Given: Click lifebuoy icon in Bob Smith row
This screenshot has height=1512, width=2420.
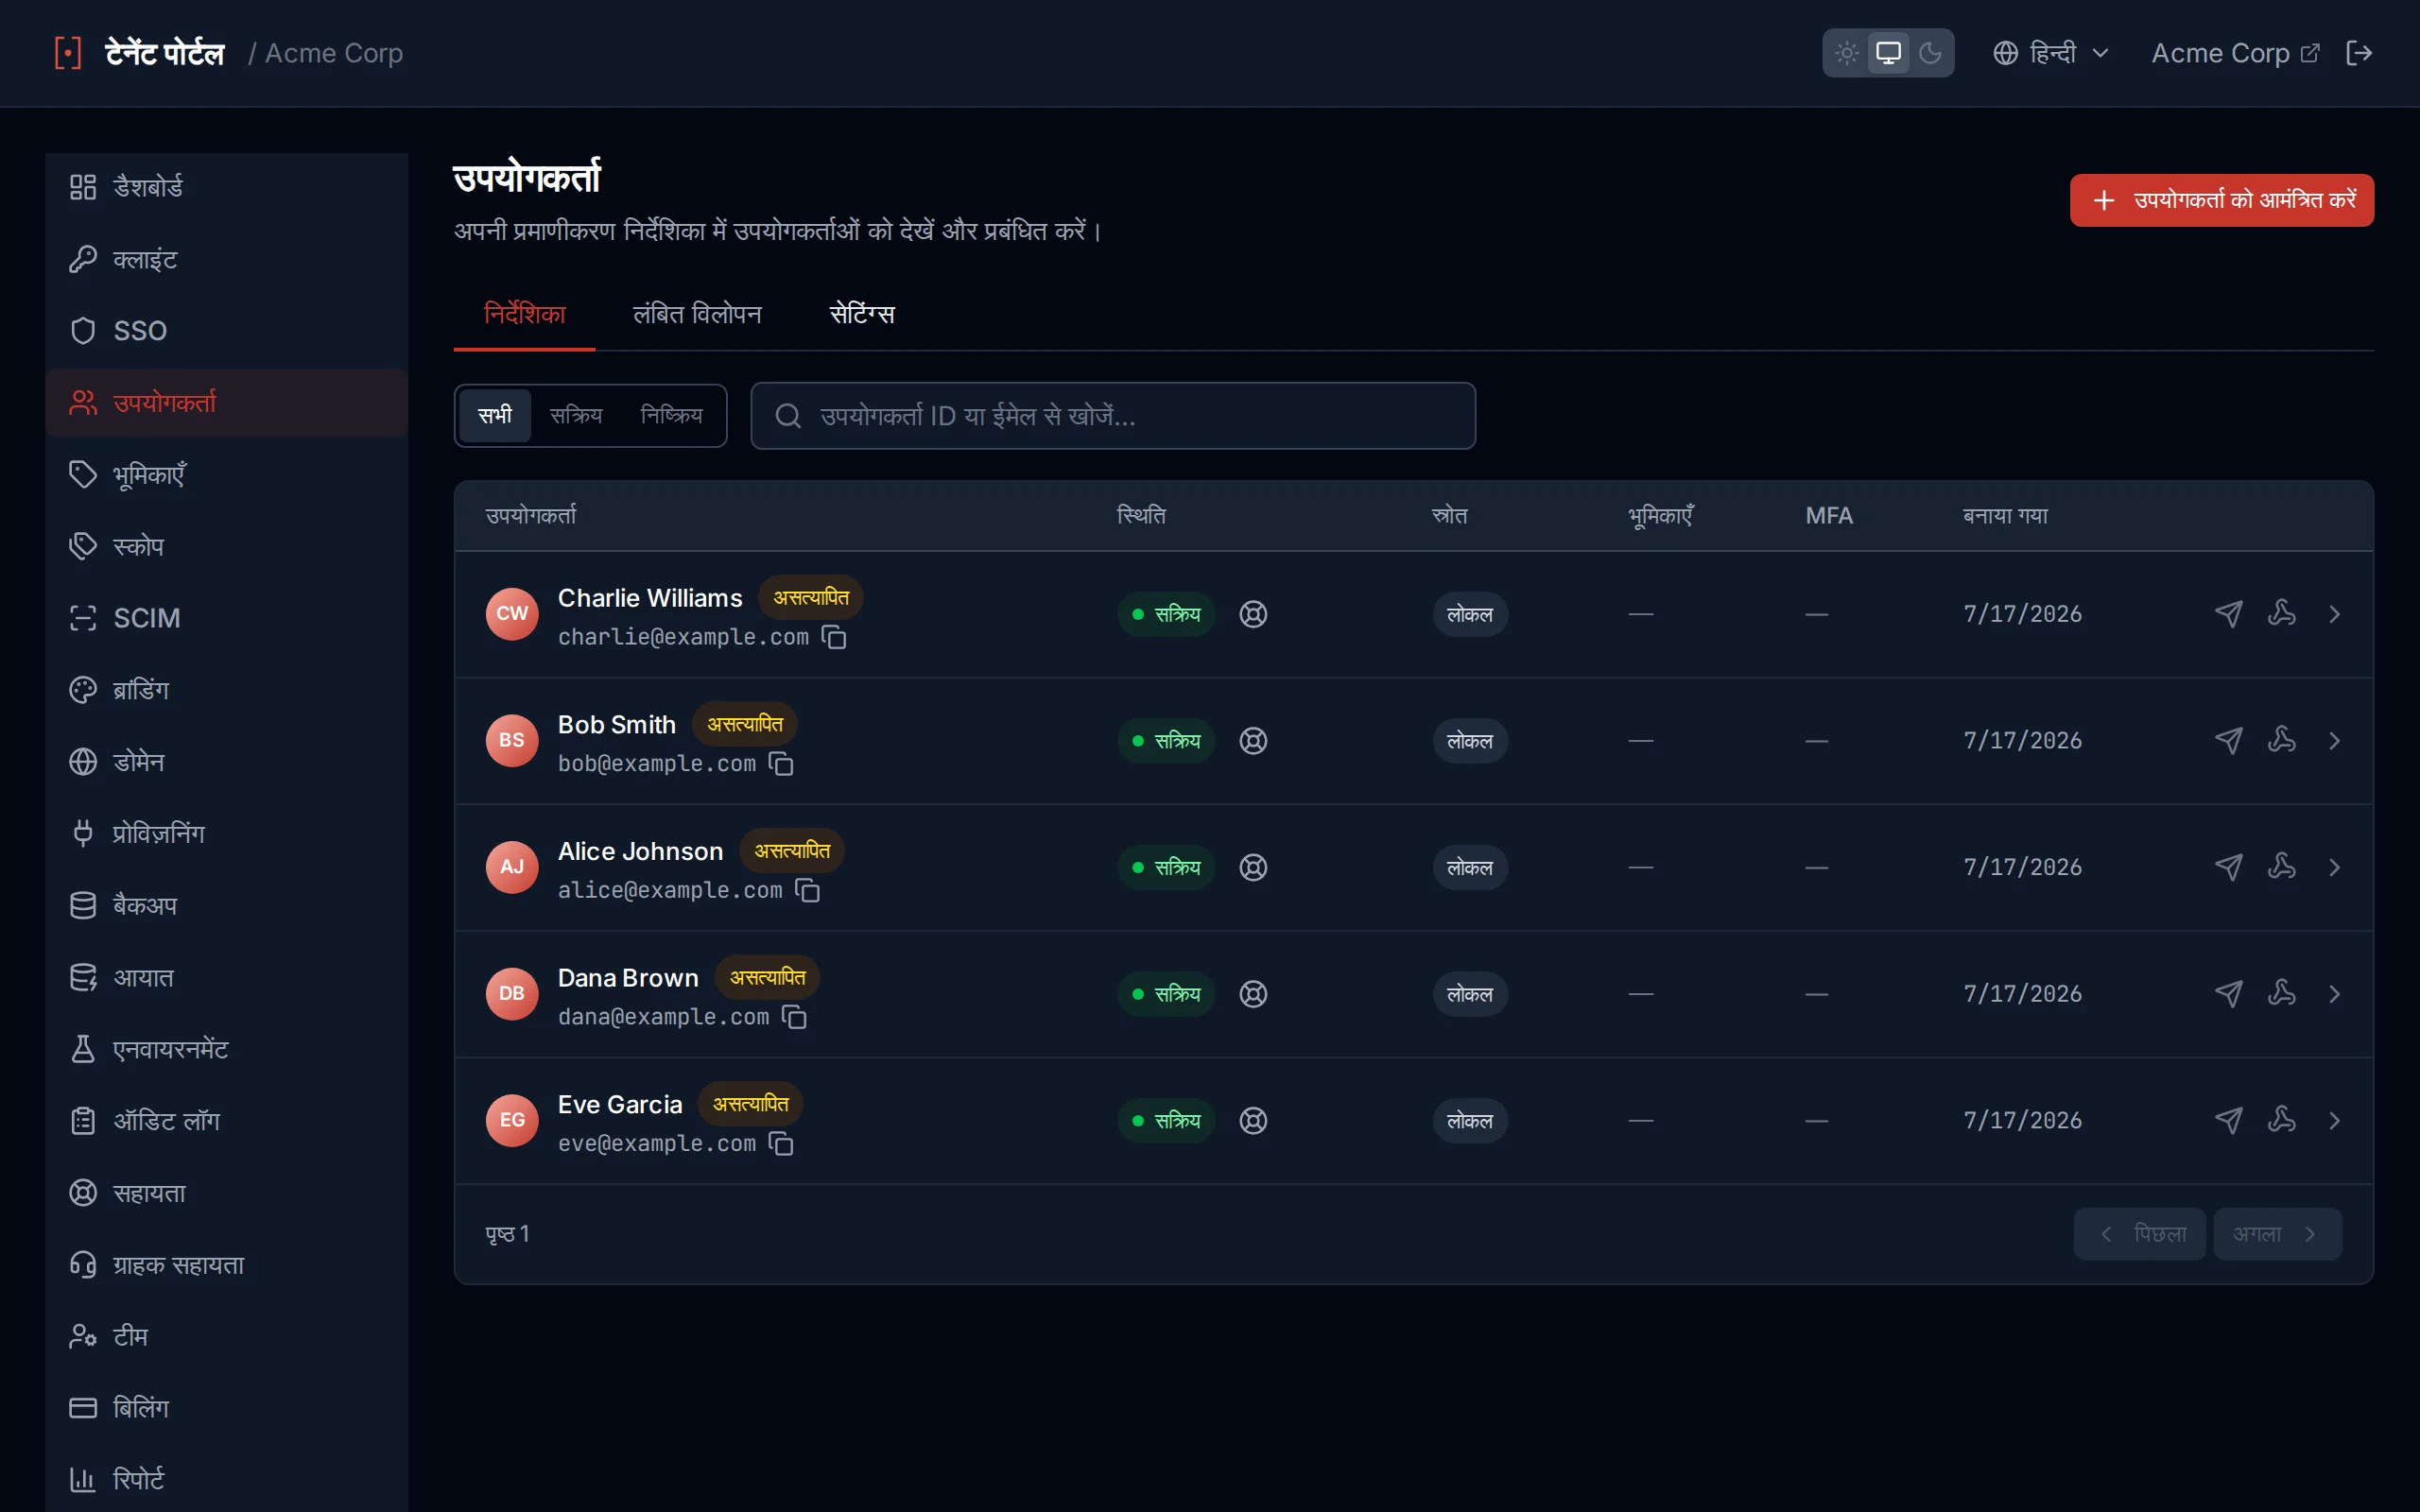Looking at the screenshot, I should click(x=1253, y=741).
